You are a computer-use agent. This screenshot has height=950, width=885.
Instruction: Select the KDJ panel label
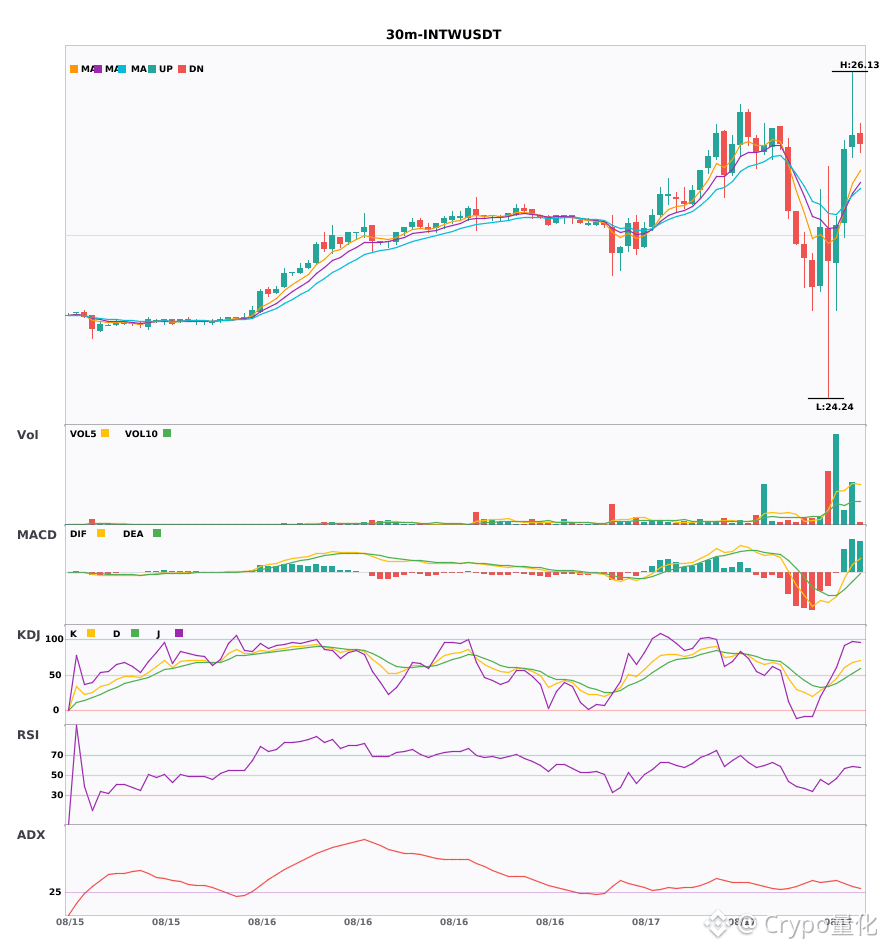(28, 635)
